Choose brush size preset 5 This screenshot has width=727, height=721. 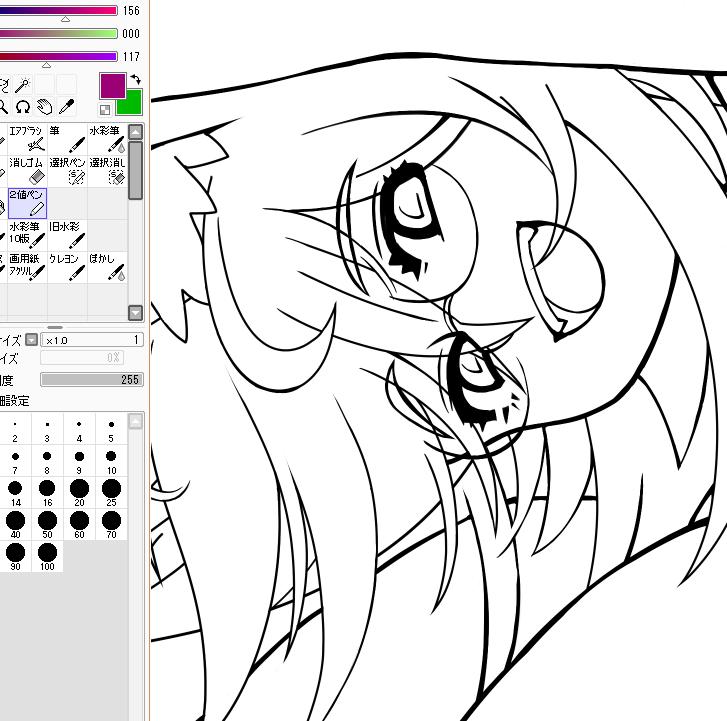point(111,430)
